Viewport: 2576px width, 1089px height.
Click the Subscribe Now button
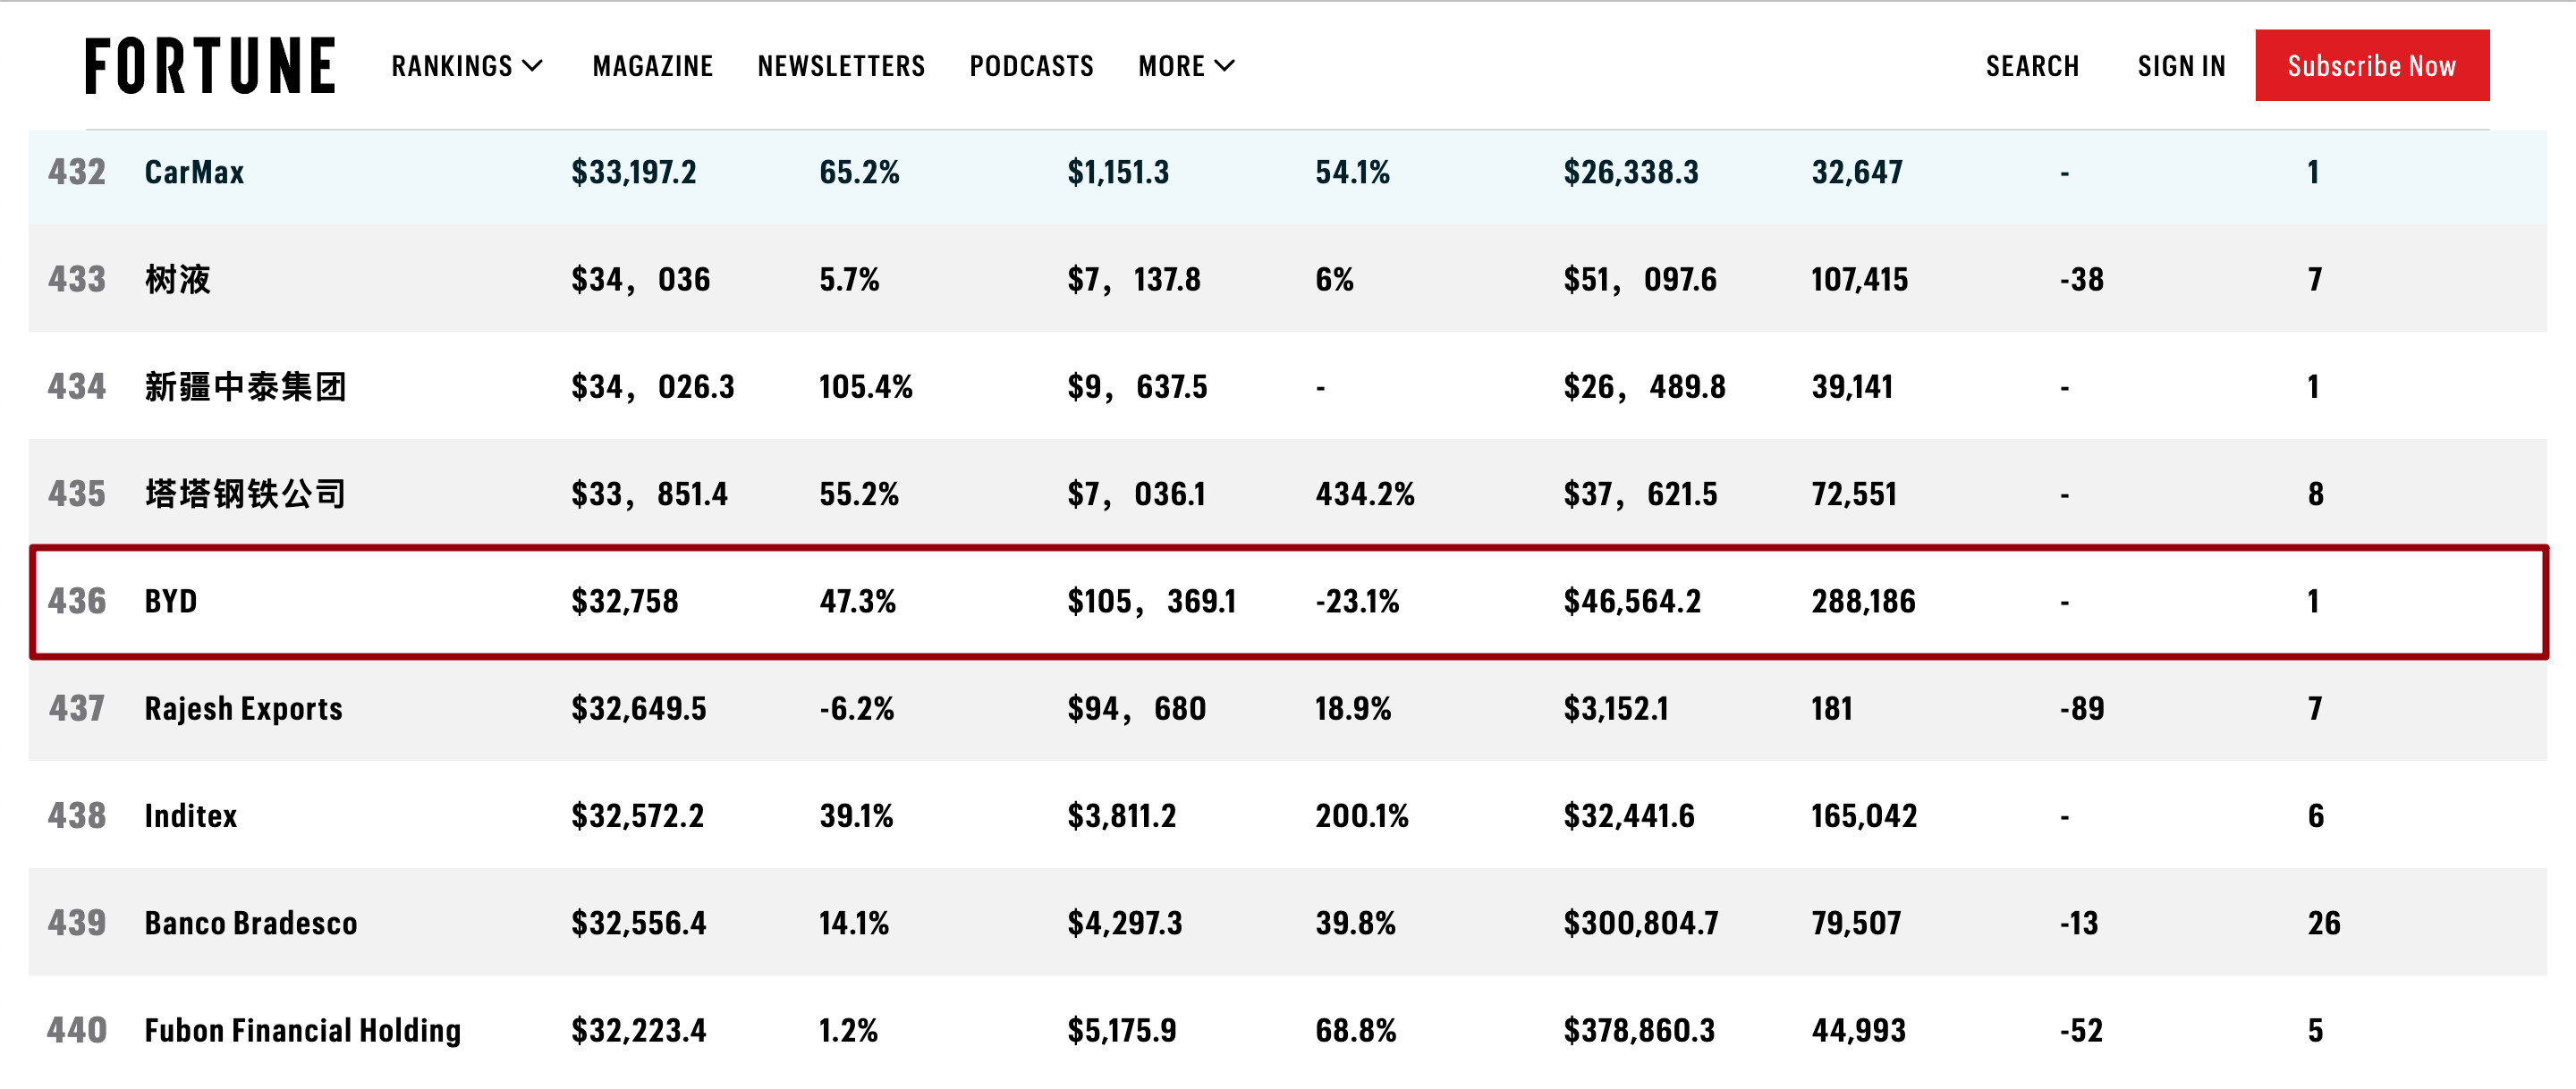[2371, 65]
